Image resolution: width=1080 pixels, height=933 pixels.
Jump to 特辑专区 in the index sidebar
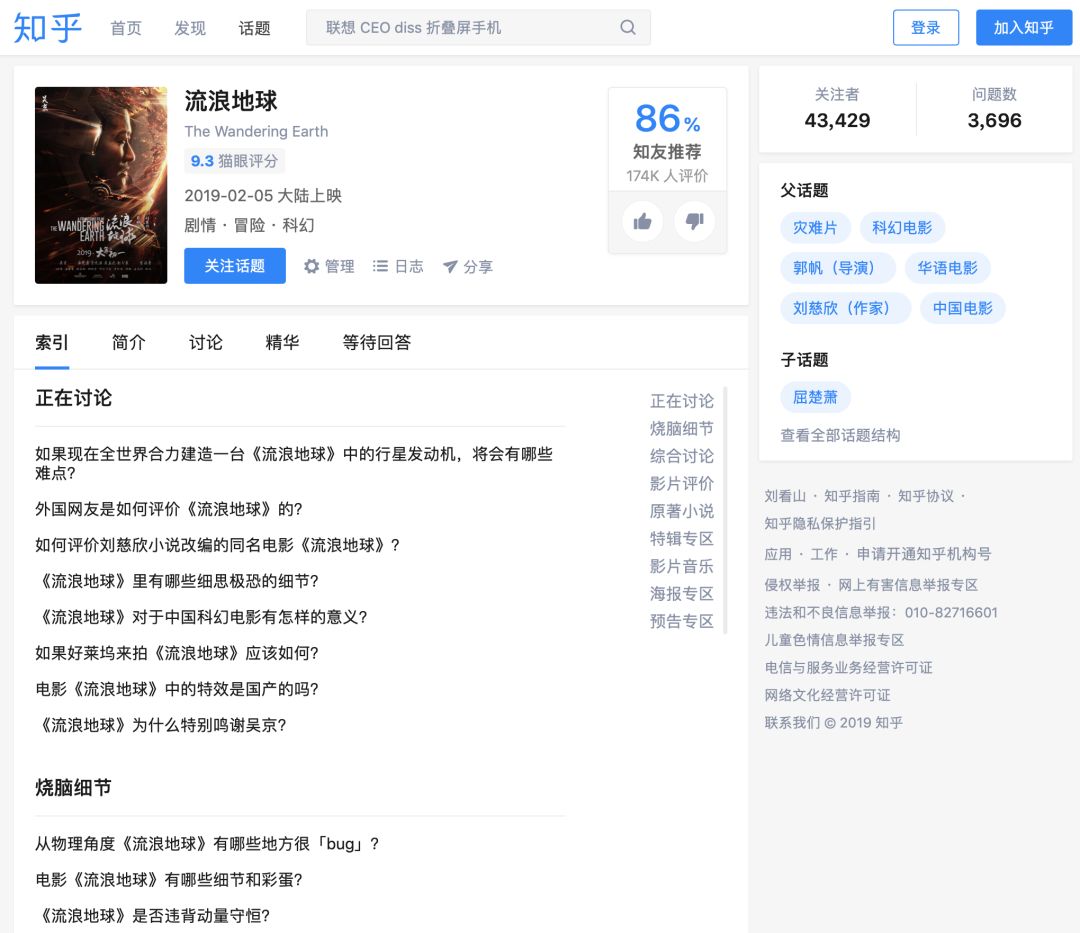click(682, 538)
